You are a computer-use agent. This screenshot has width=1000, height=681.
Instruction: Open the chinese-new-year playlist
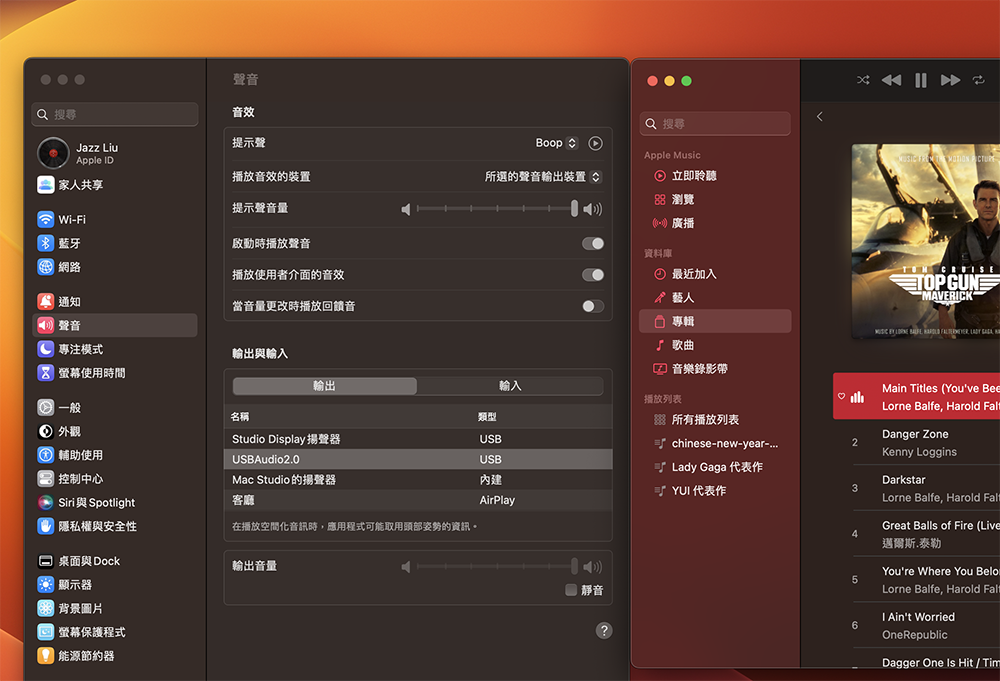(715, 443)
